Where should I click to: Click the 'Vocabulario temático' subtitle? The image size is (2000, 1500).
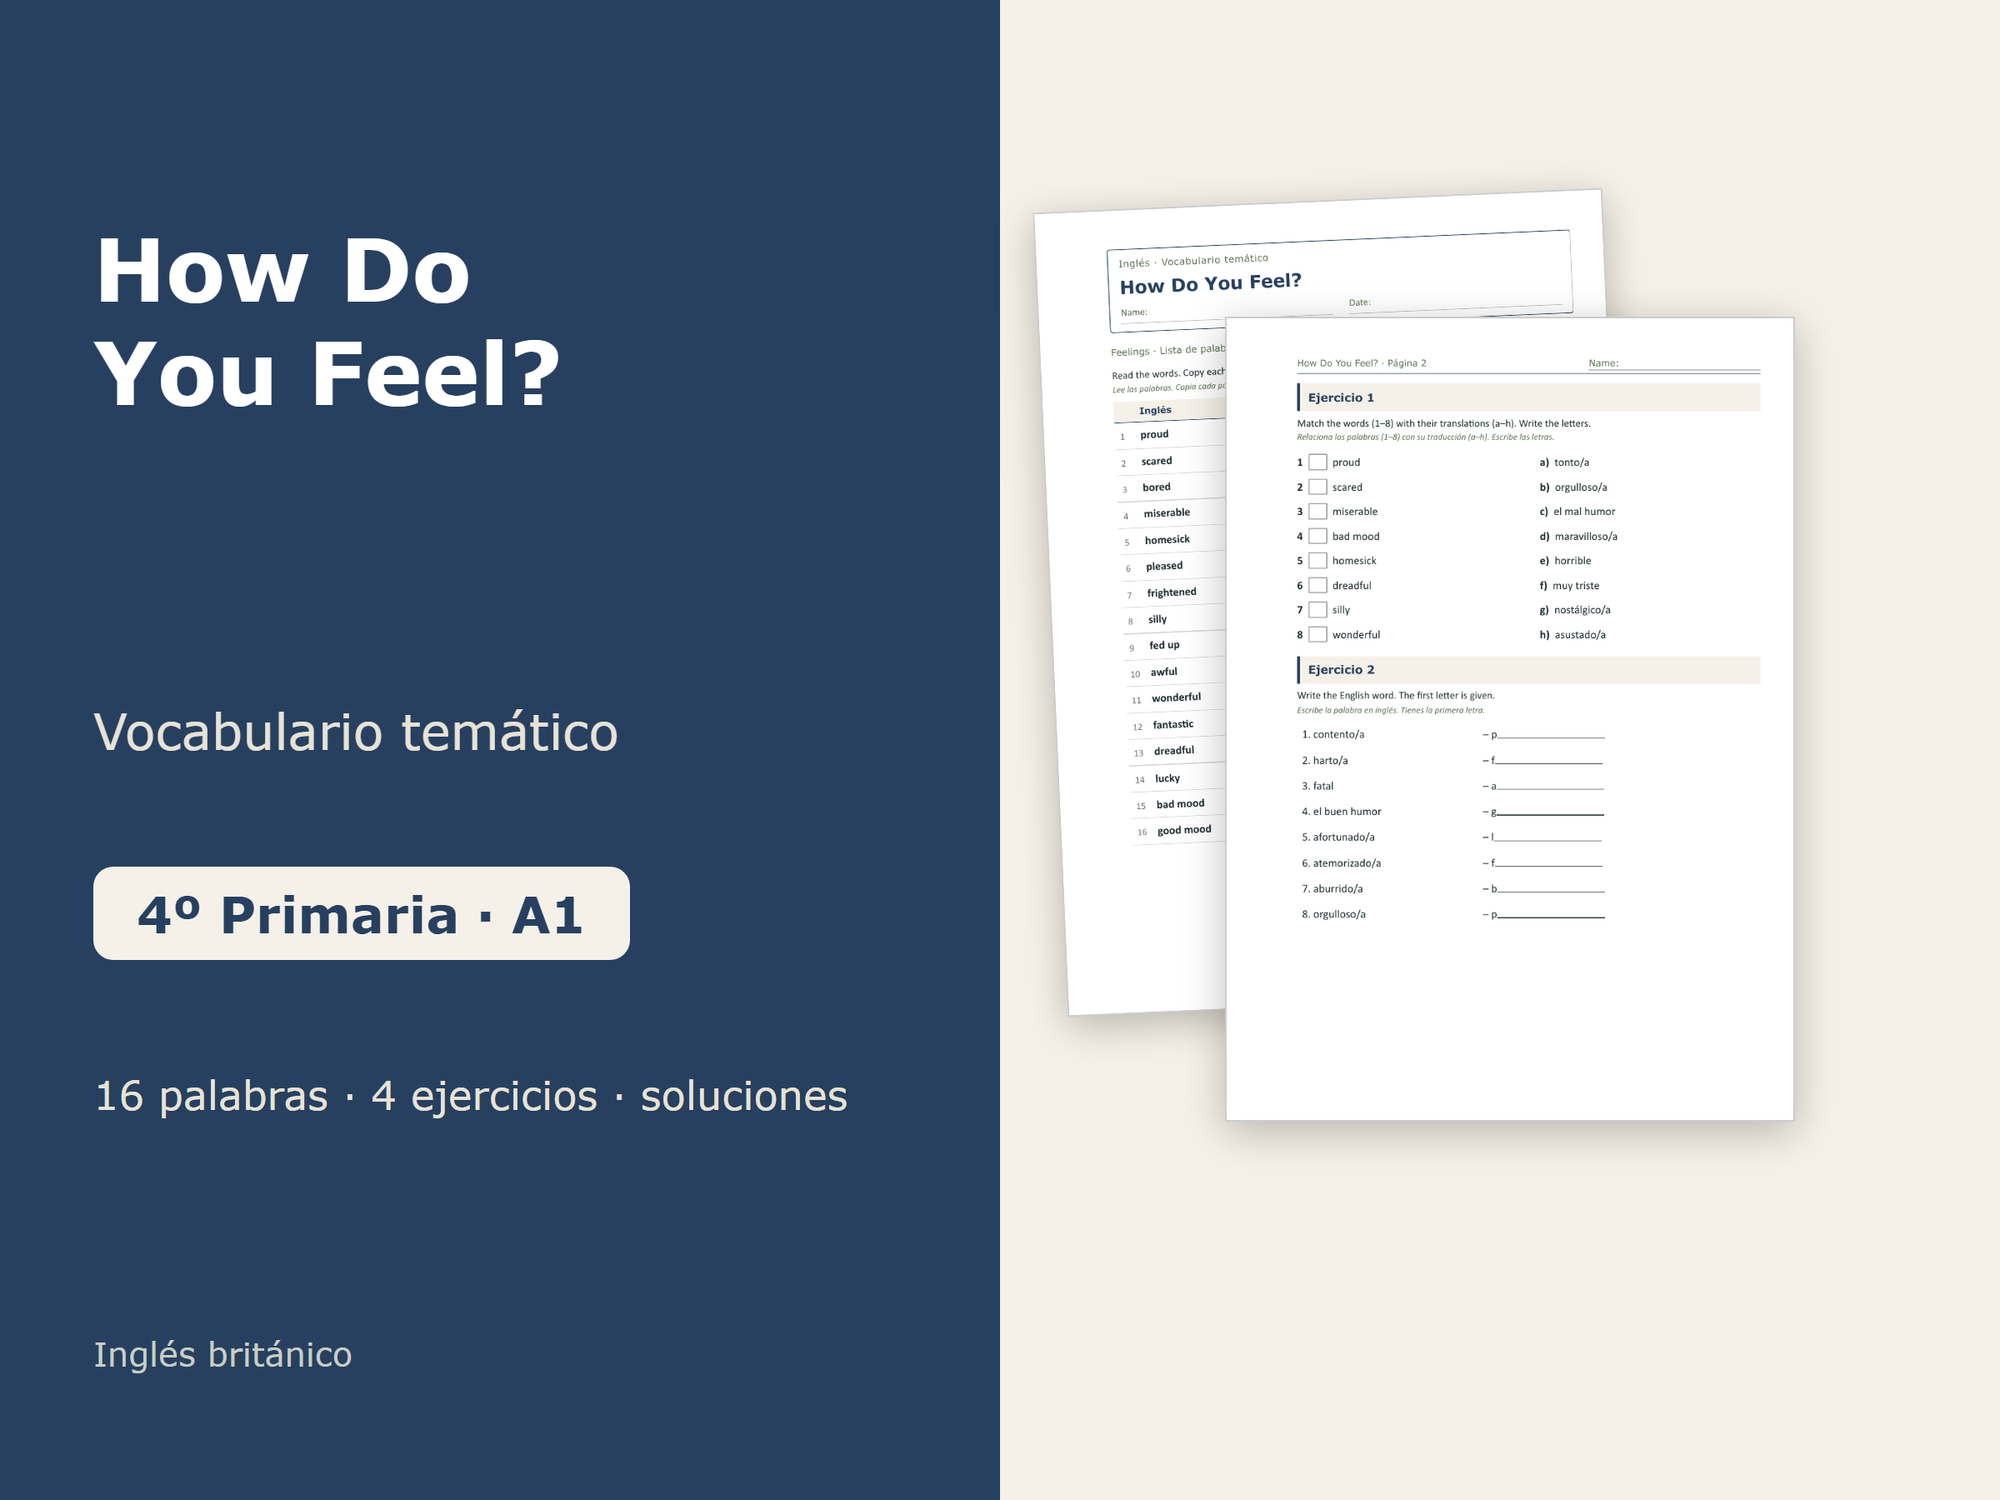356,732
